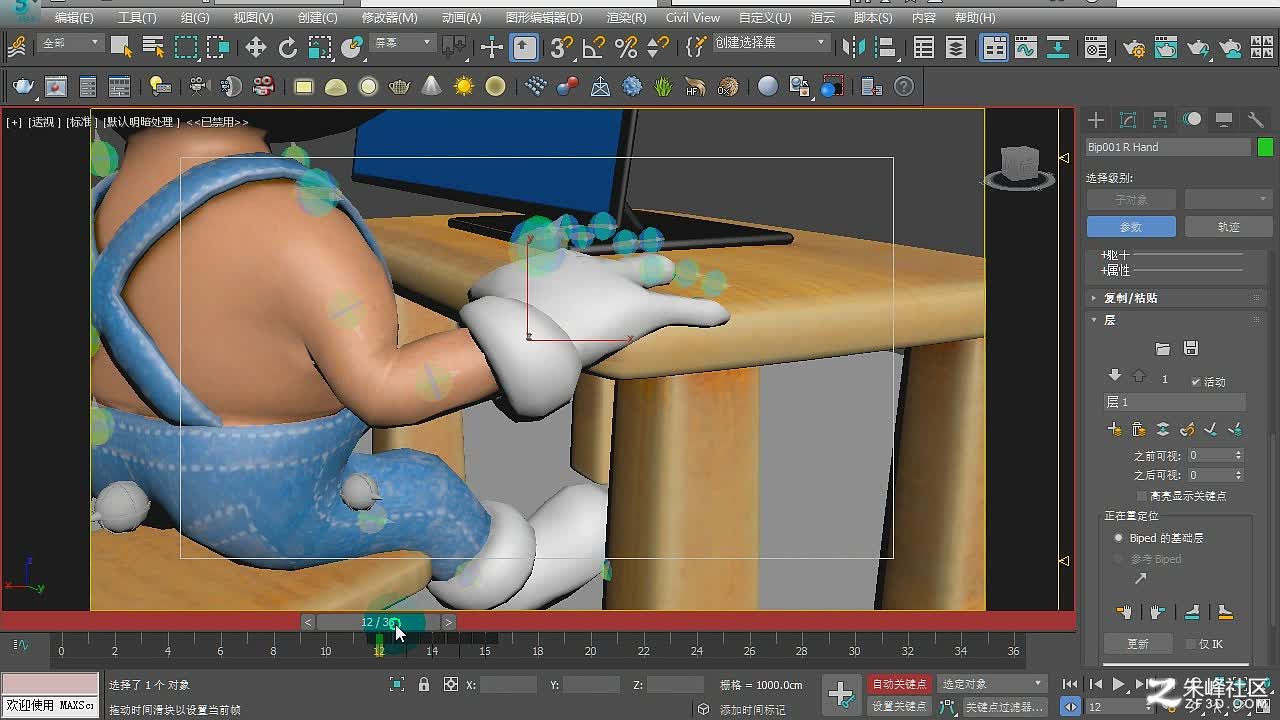Viewport: 1280px width, 720px height.
Task: Open Select by Name list tool
Action: [153, 47]
